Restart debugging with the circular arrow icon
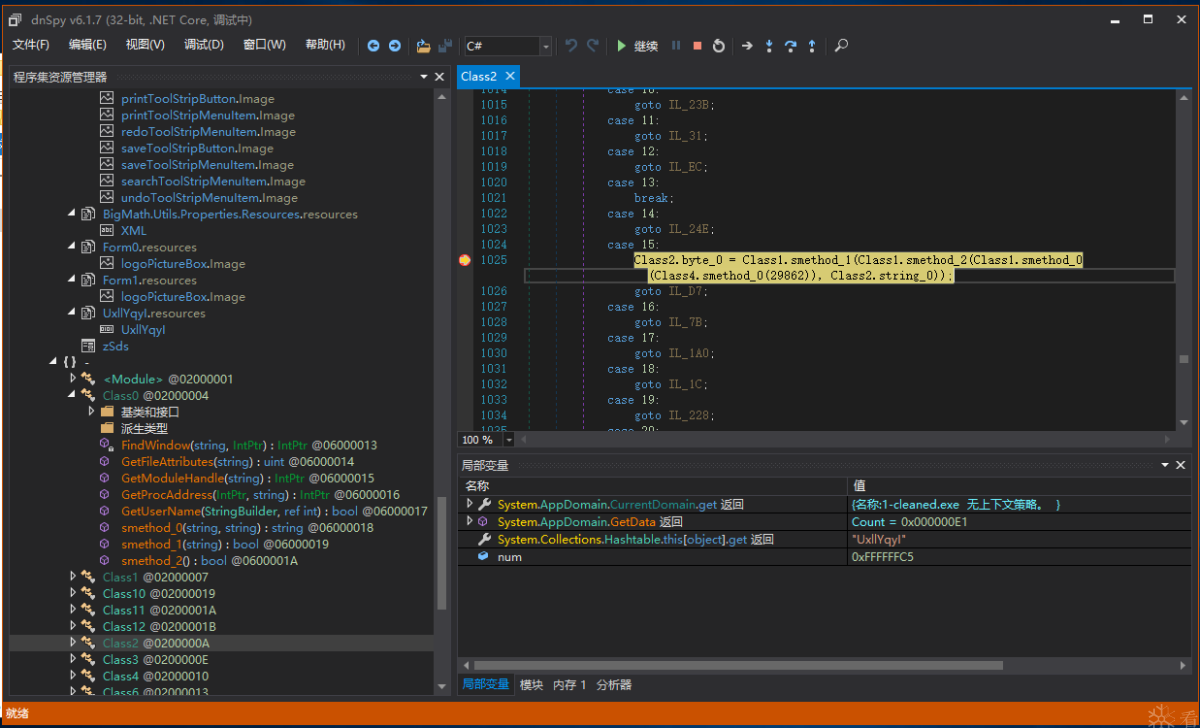The image size is (1200, 728). coord(718,46)
